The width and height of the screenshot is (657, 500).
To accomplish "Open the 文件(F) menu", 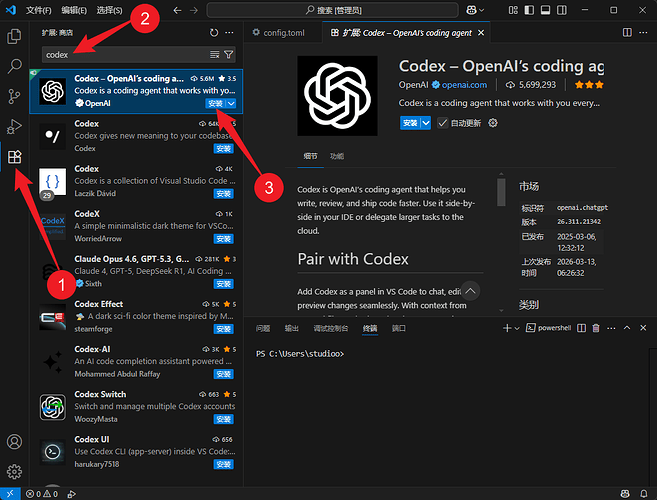I will [x=39, y=10].
